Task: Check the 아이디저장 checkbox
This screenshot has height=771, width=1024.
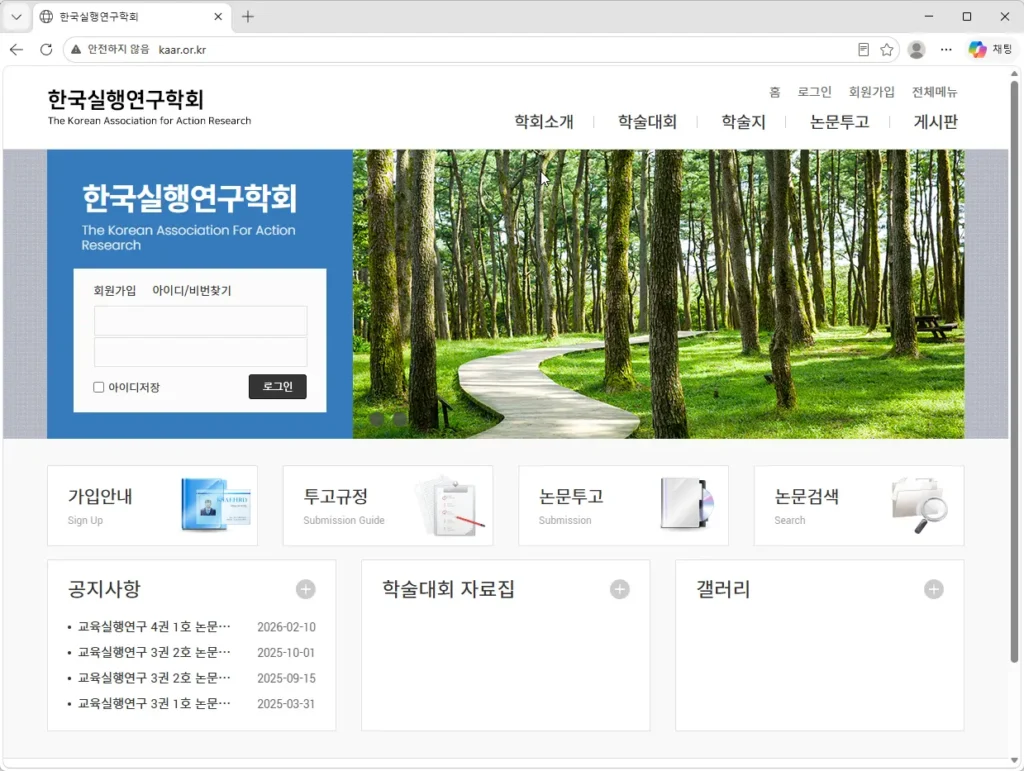Action: pos(99,387)
